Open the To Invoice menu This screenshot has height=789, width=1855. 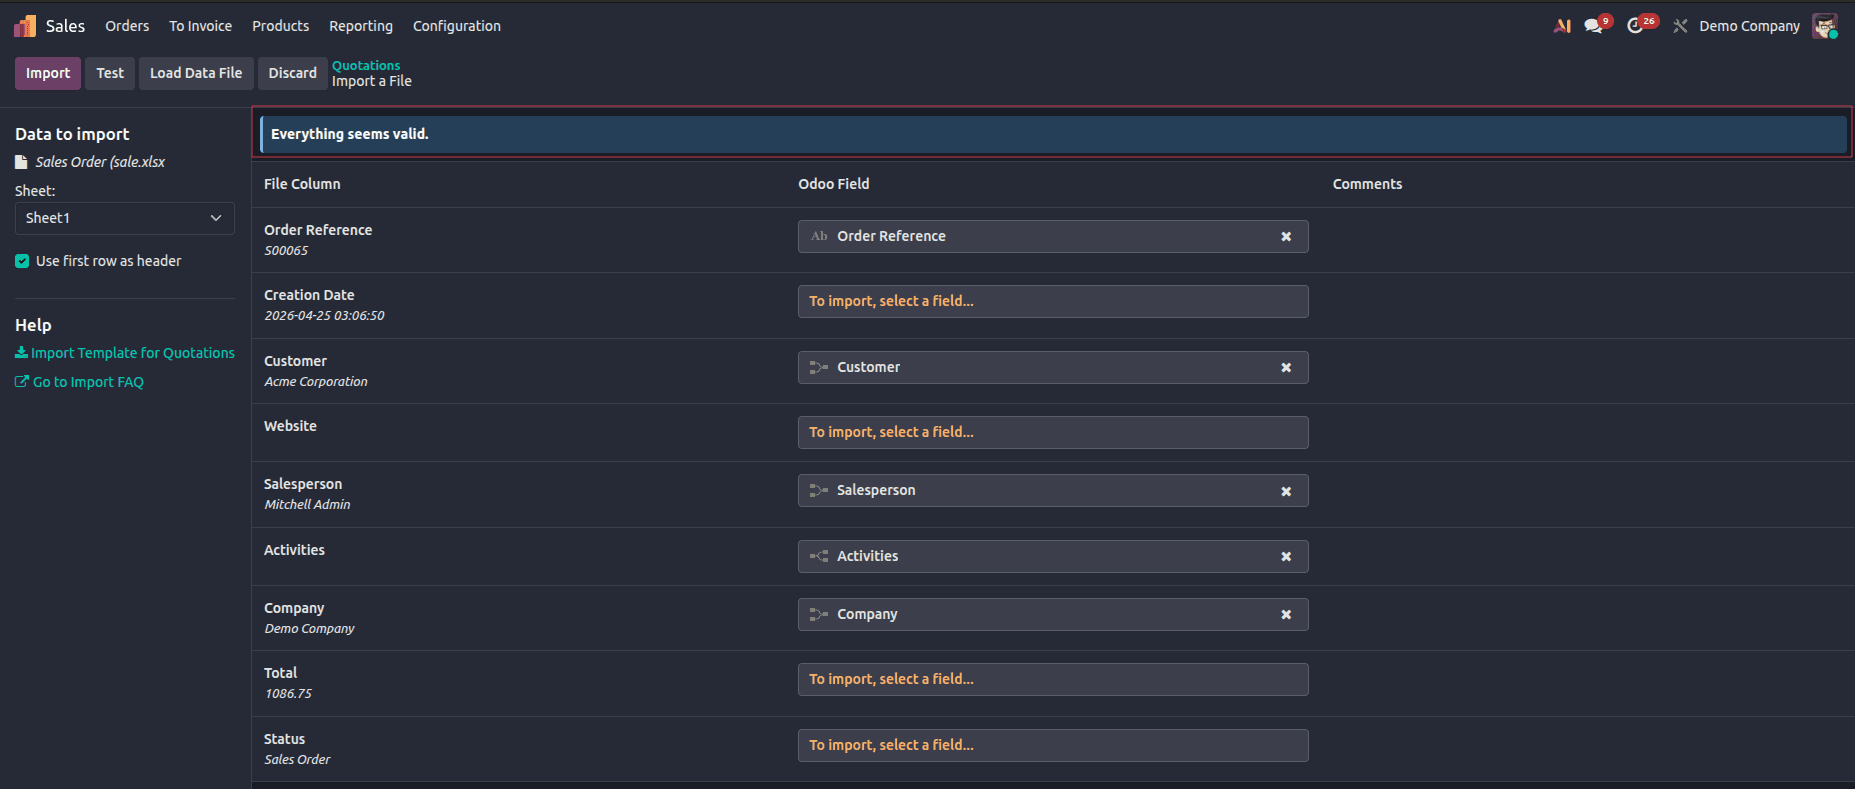(200, 26)
